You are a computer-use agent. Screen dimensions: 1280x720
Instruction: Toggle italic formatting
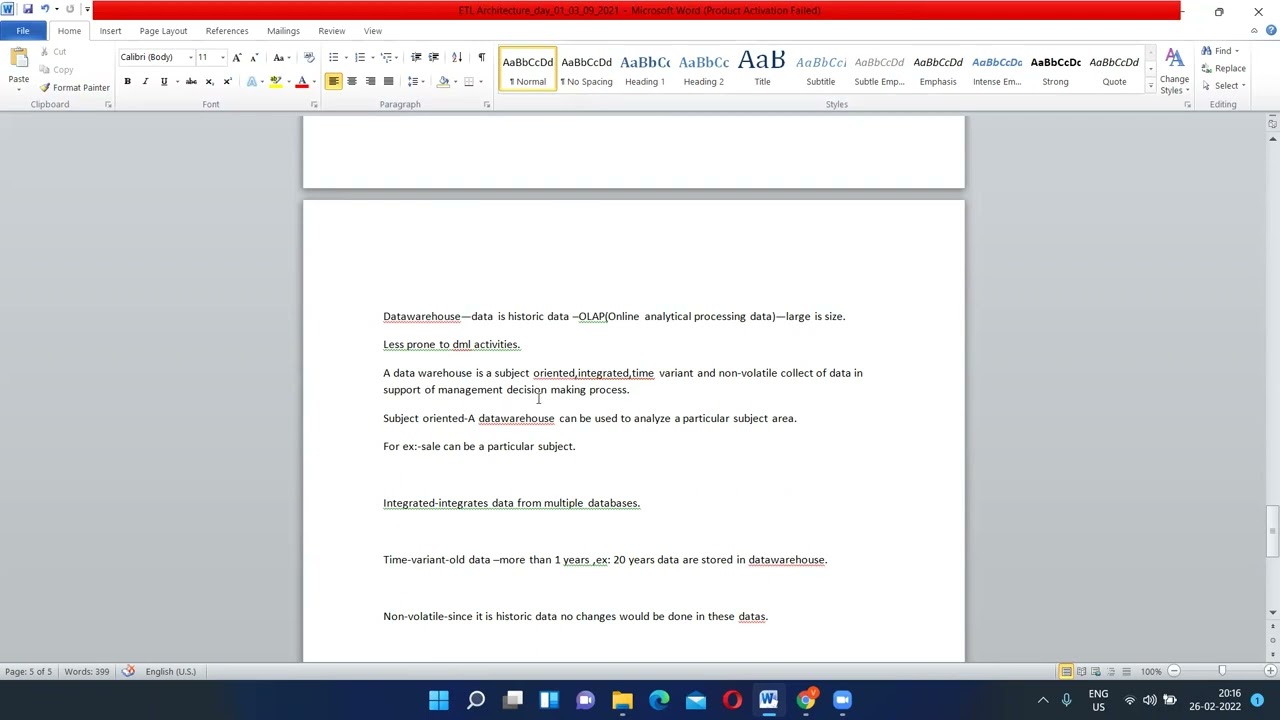(x=145, y=81)
